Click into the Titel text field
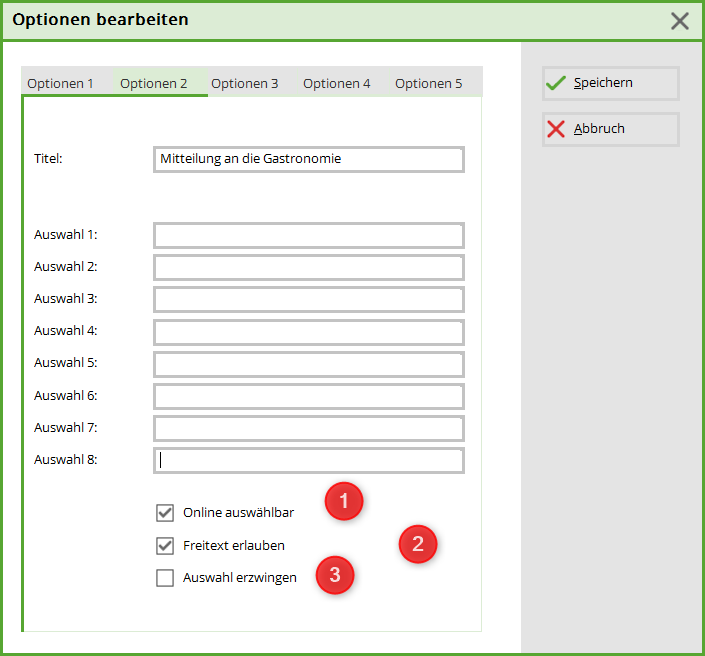This screenshot has height=656, width=705. coord(308,159)
